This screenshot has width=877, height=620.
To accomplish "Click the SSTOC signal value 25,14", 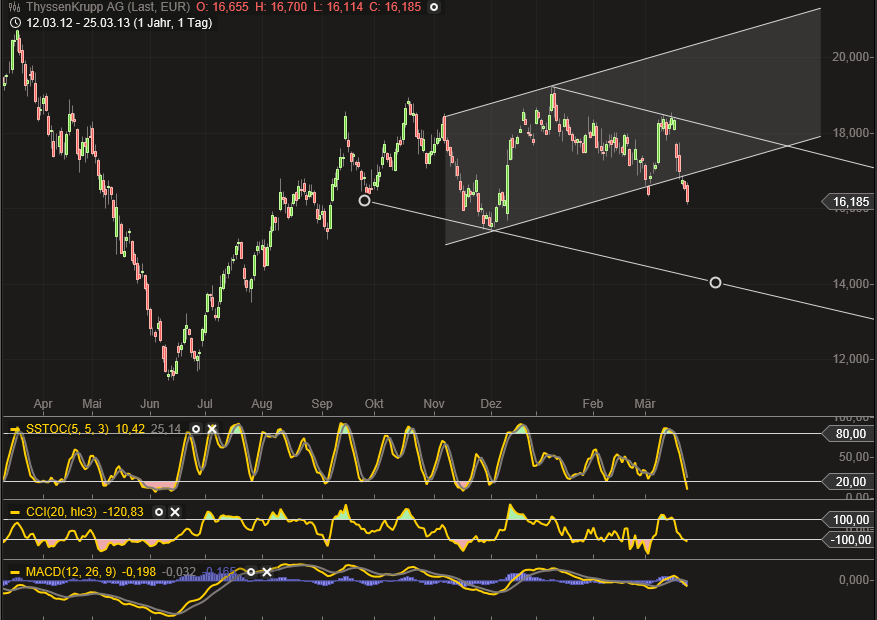I will 166,429.
